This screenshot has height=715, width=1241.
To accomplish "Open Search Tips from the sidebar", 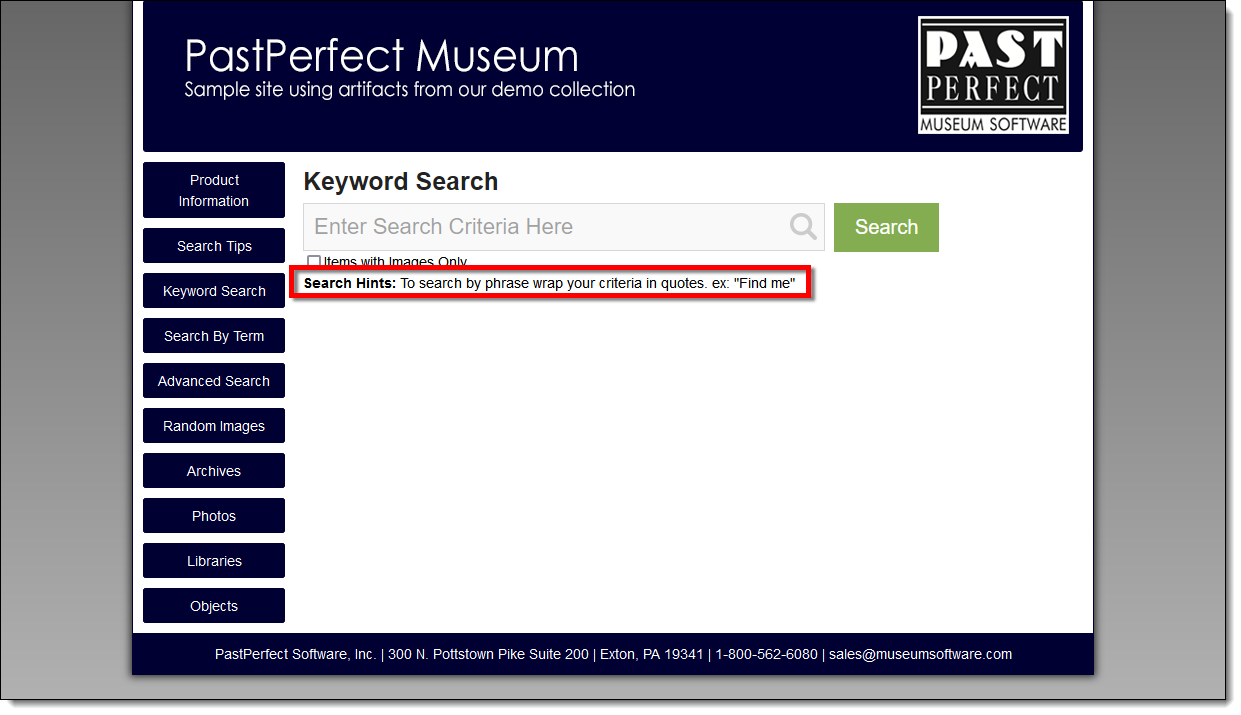I will coord(214,246).
